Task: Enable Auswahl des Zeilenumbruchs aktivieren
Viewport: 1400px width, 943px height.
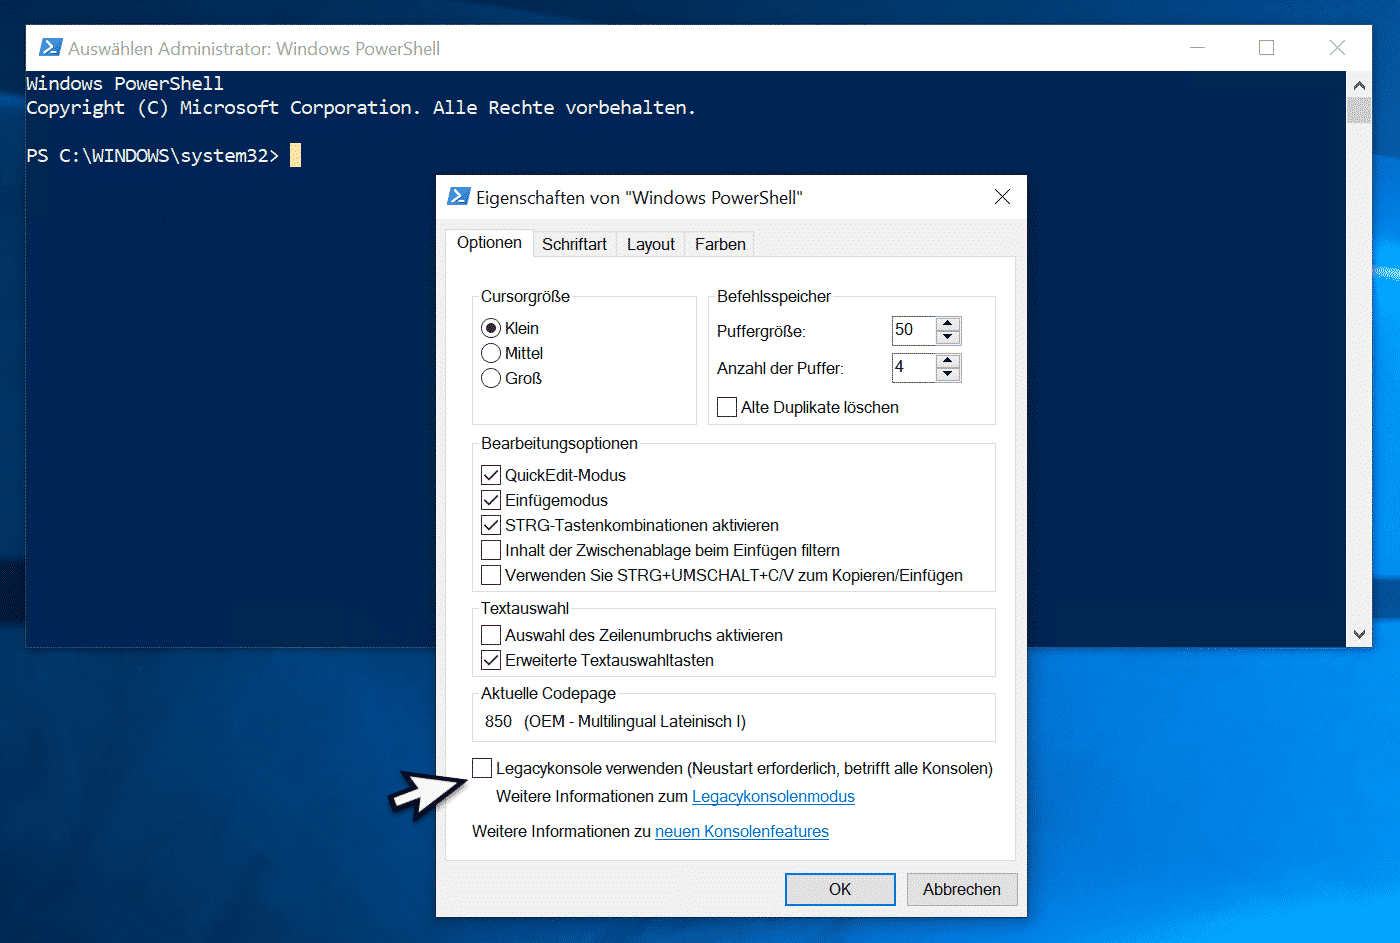Action: [491, 635]
